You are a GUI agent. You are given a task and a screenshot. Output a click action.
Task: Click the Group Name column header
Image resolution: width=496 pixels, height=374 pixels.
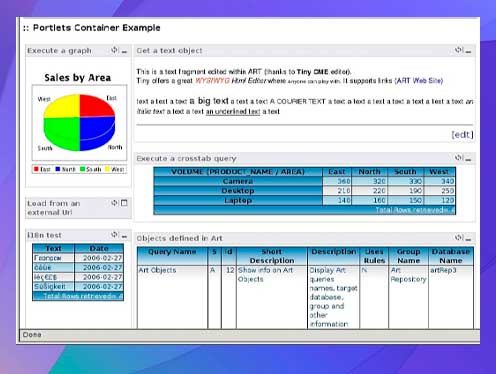pyautogui.click(x=409, y=256)
